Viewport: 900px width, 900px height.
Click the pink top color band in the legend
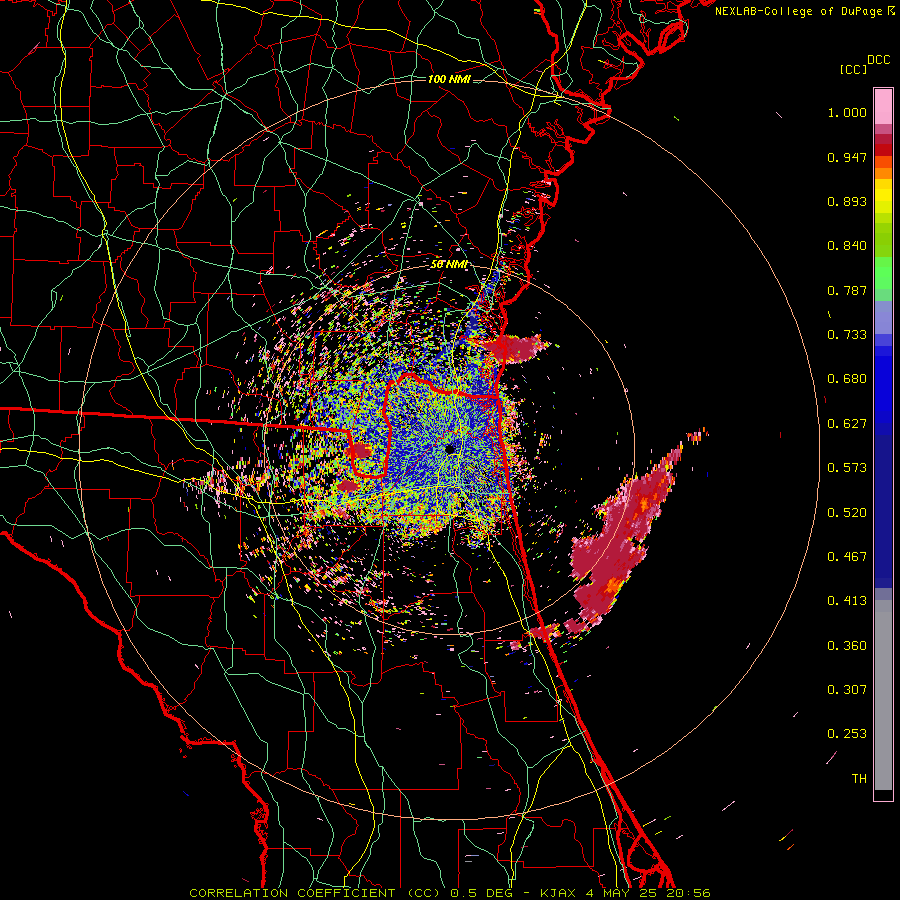coord(883,107)
